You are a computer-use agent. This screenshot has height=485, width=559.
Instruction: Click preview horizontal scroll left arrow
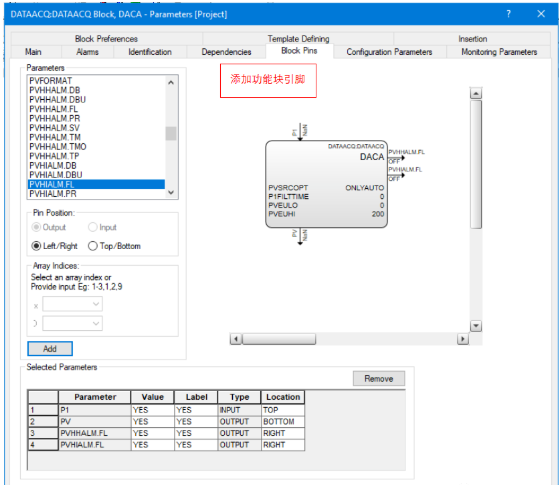[x=236, y=339]
